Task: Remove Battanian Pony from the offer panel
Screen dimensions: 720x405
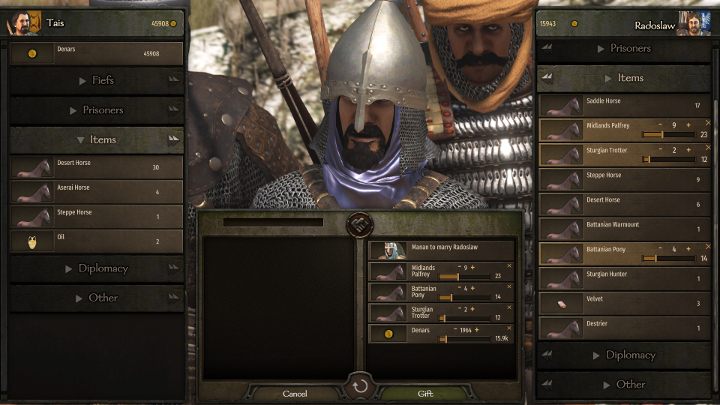Action: coord(509,287)
